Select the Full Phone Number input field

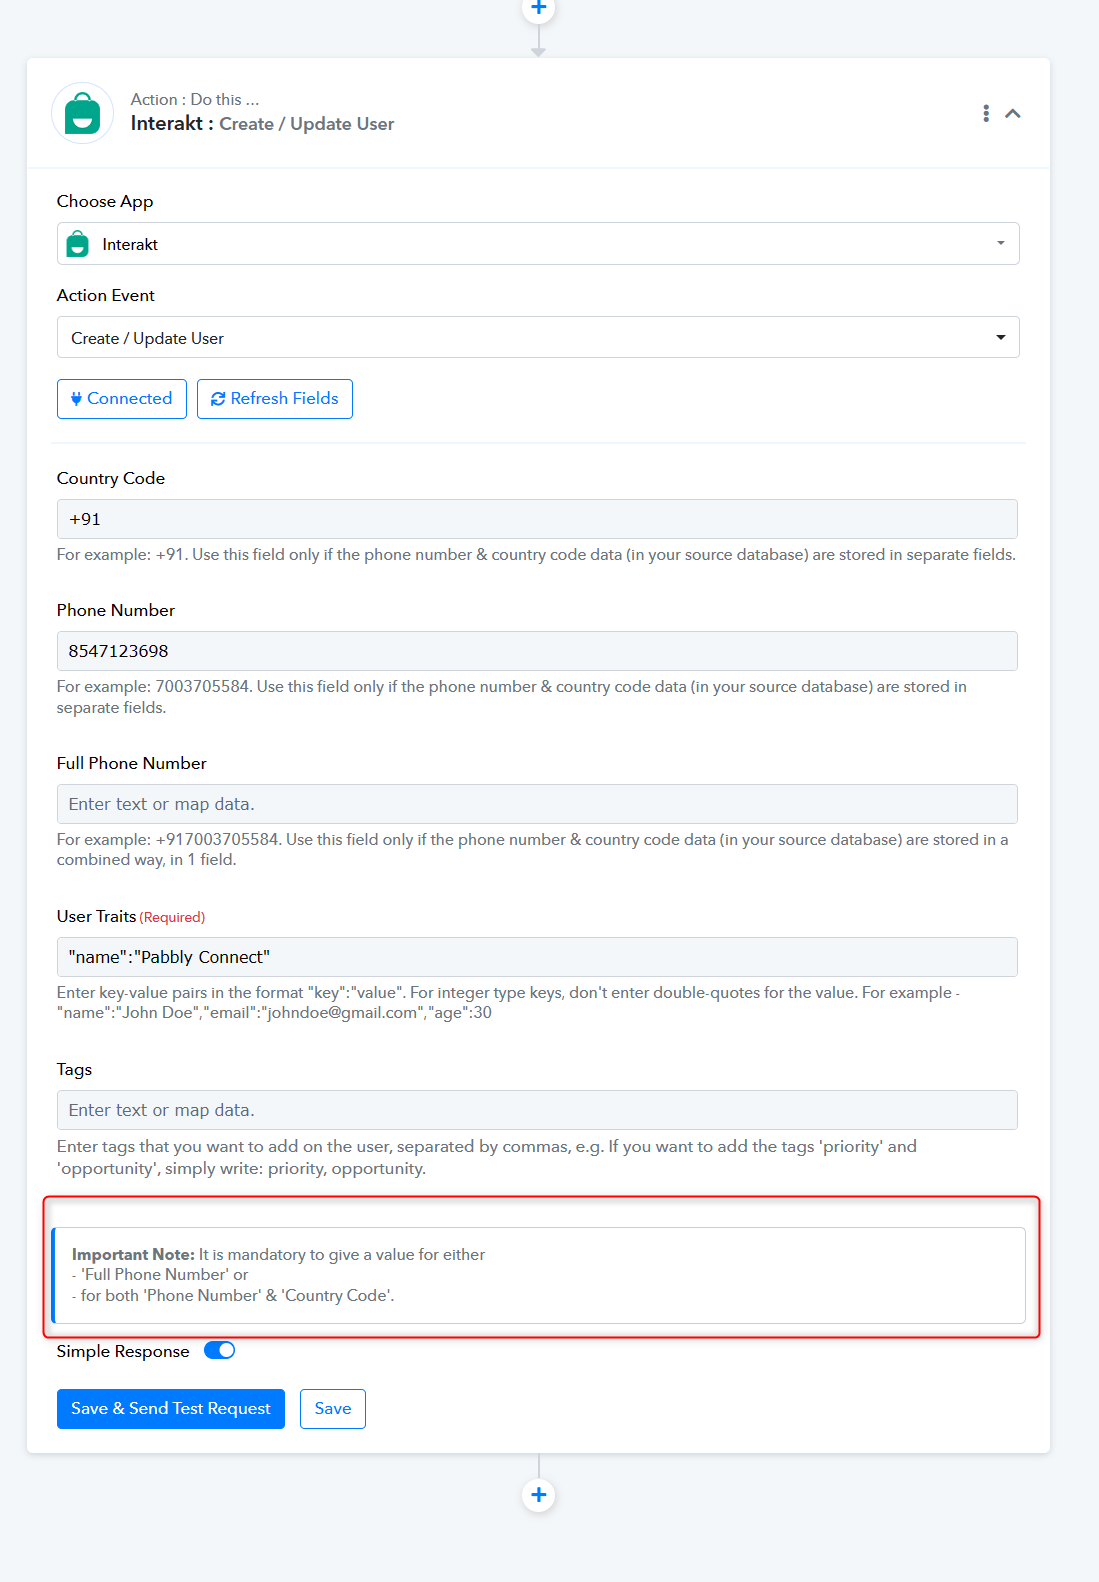(x=537, y=804)
